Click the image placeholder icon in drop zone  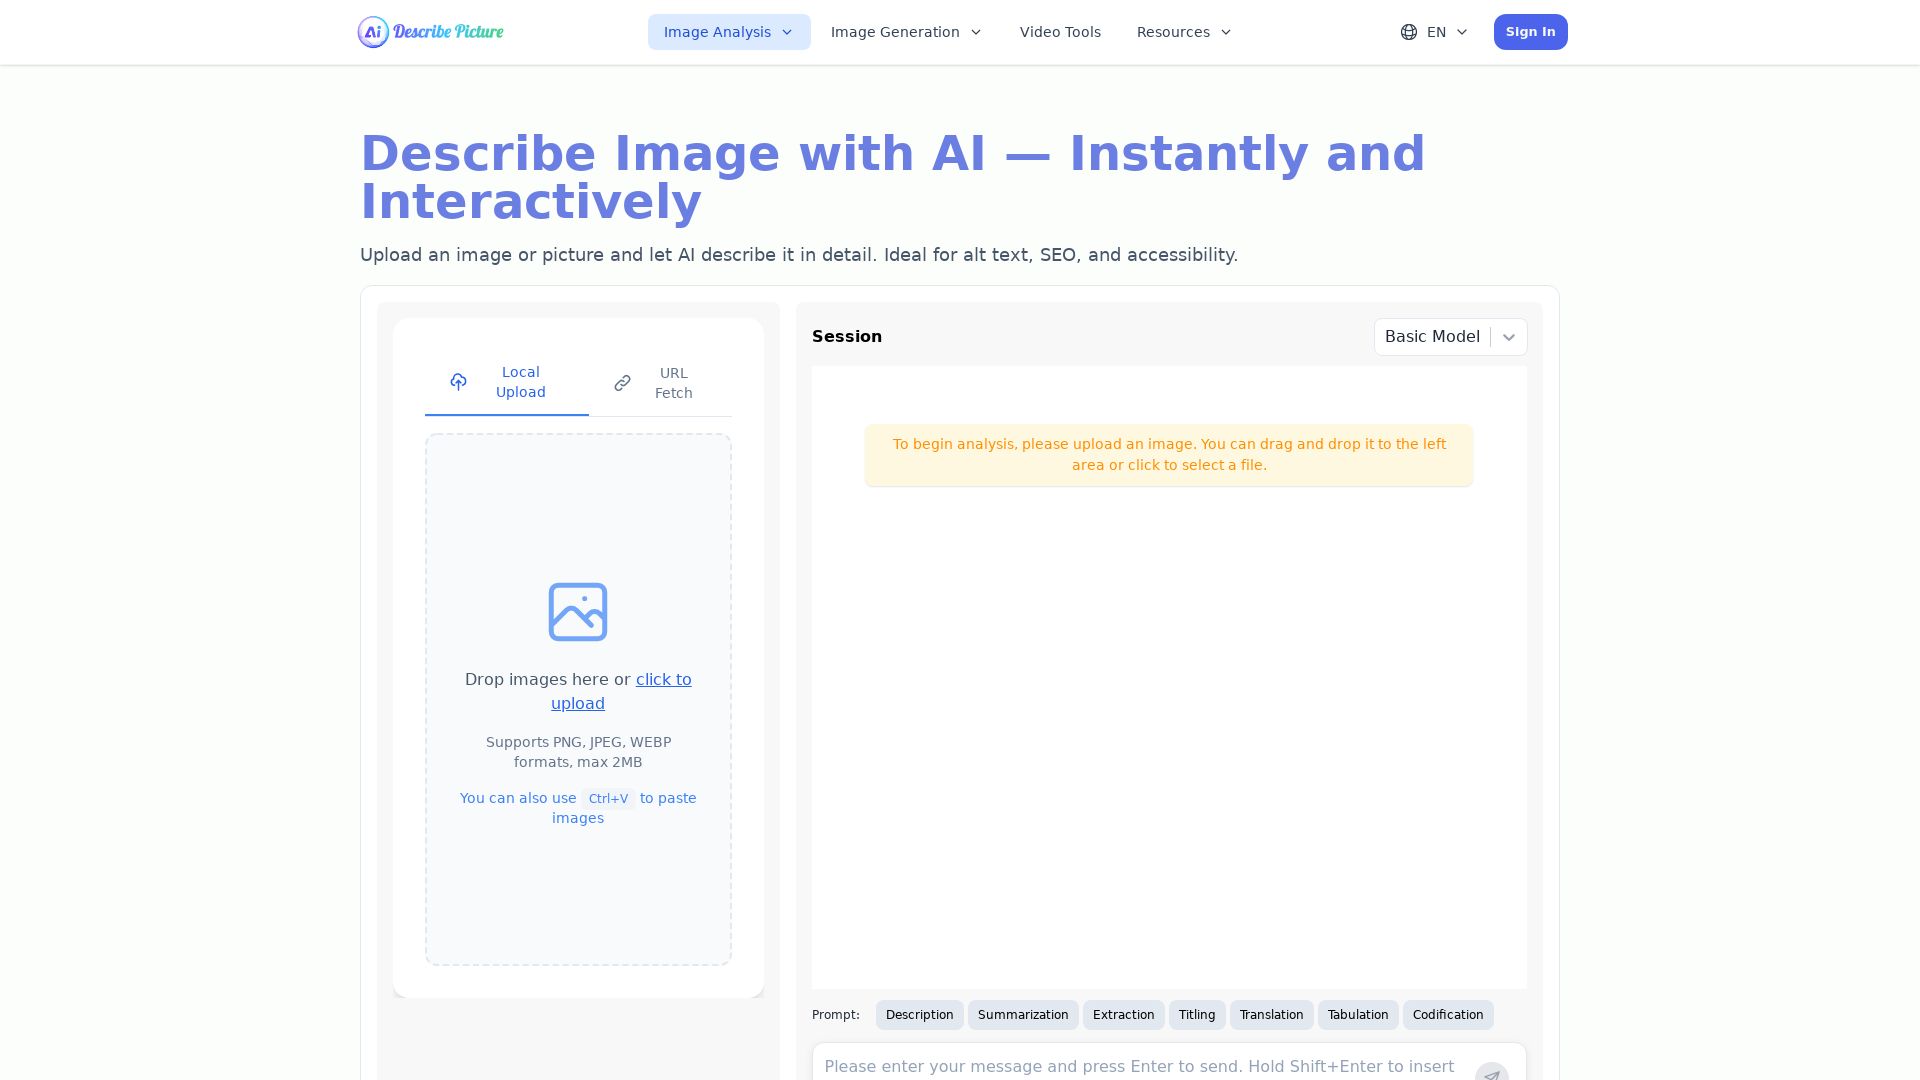578,612
